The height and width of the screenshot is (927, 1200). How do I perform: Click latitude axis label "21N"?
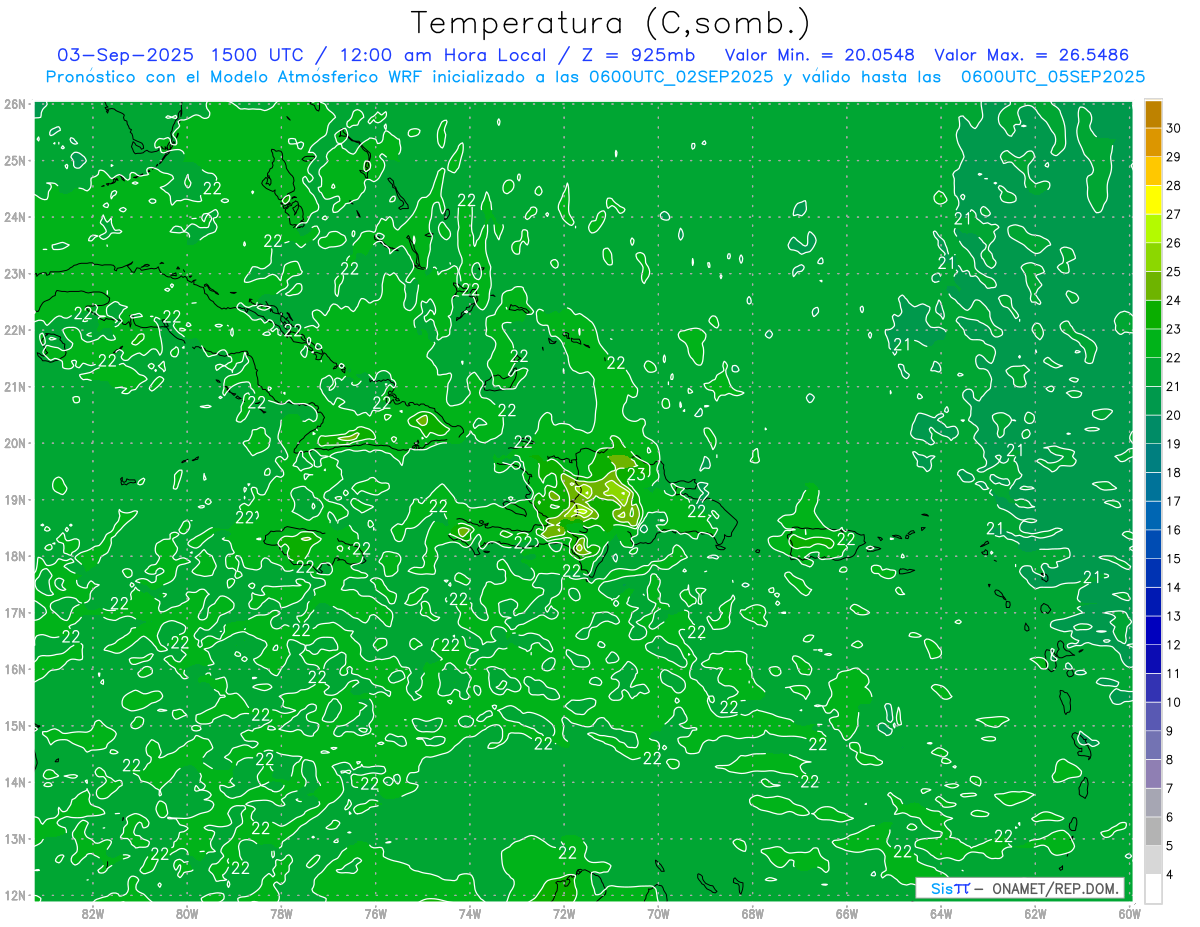point(14,386)
